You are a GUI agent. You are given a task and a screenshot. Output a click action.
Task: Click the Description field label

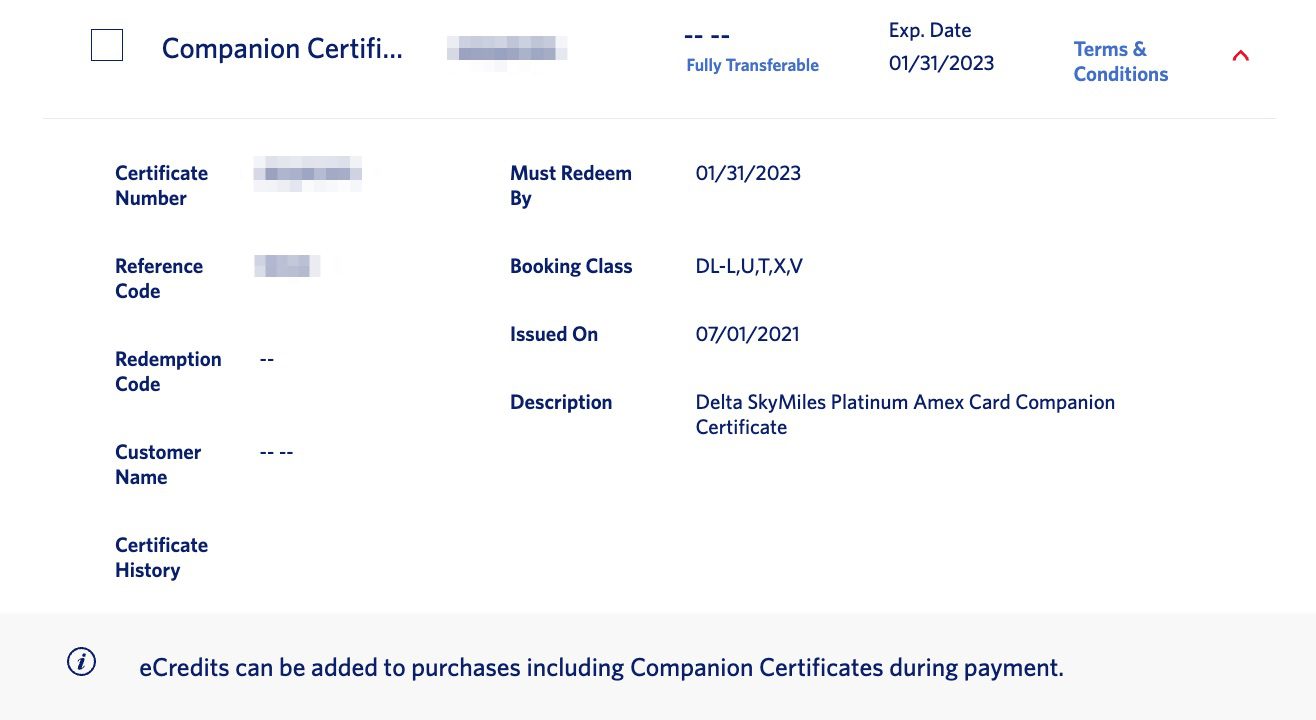561,402
